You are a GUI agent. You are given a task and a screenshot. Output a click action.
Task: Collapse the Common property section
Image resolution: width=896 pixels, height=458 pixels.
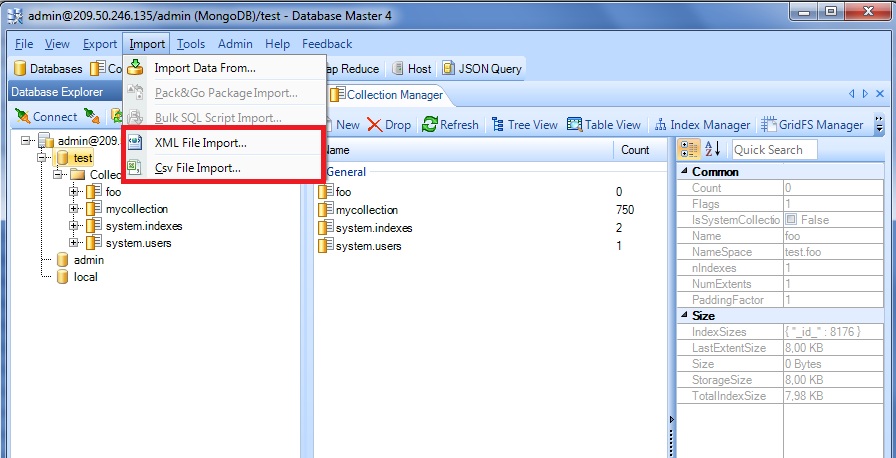click(x=683, y=172)
